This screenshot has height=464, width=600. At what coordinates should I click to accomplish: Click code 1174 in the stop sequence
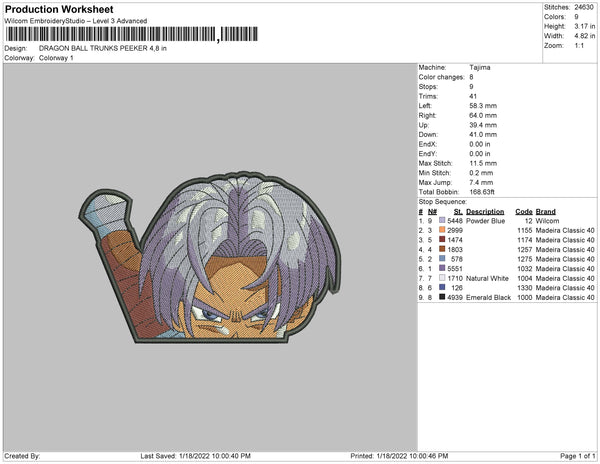525,240
